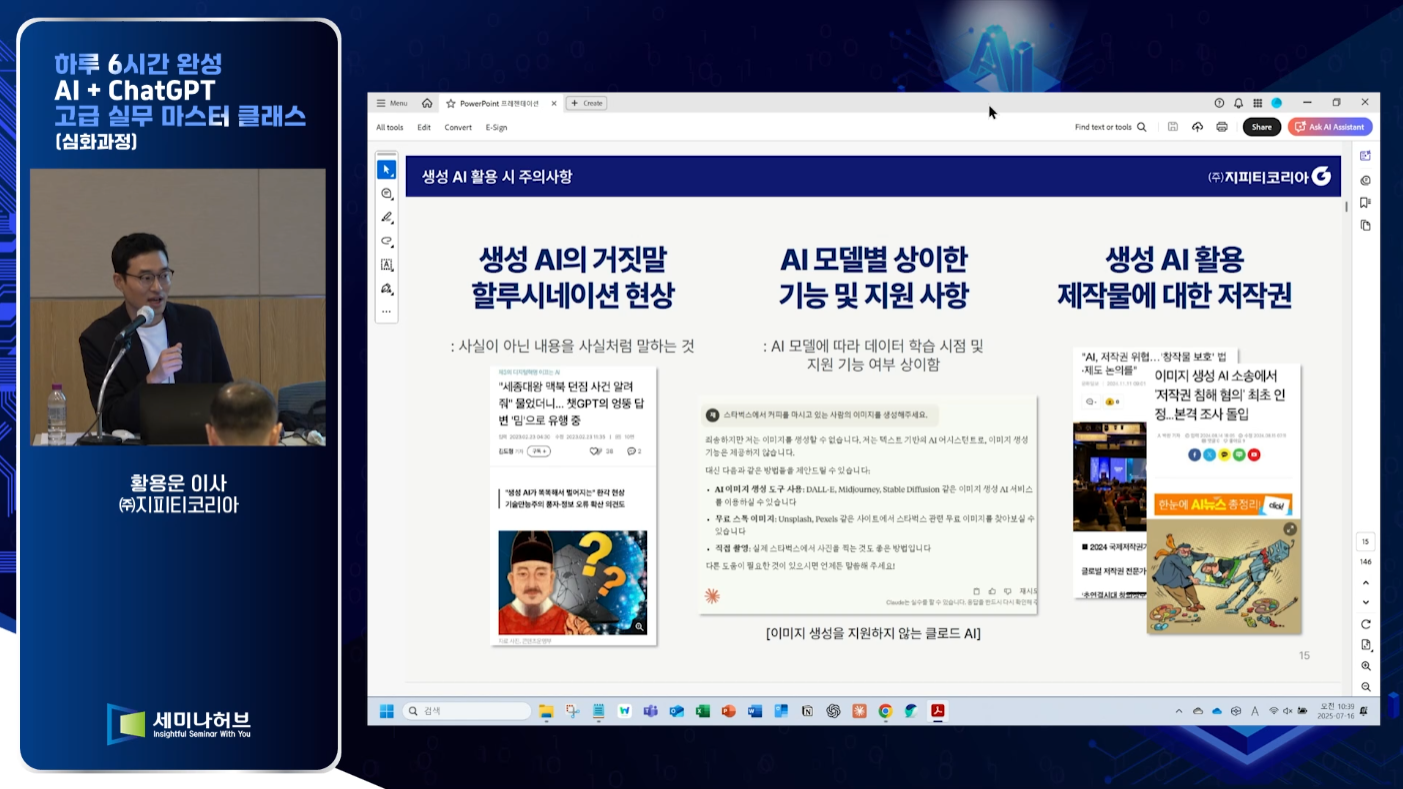The height and width of the screenshot is (789, 1403).
Task: Open the E-Sign menu
Action: [x=496, y=127]
